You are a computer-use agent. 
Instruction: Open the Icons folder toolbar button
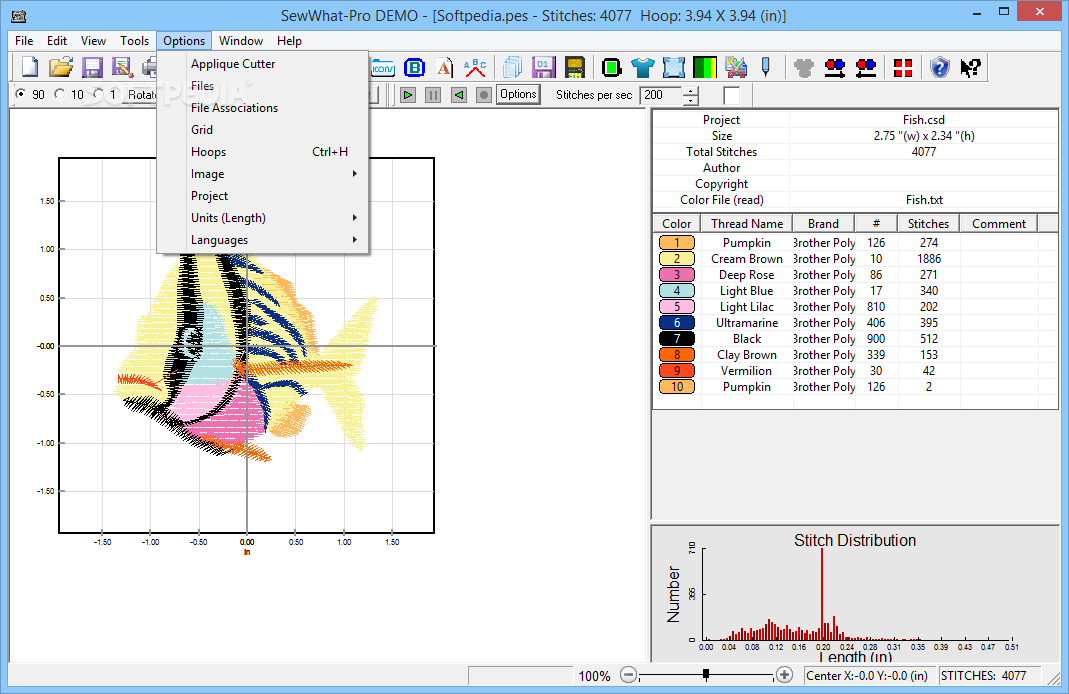click(x=383, y=67)
